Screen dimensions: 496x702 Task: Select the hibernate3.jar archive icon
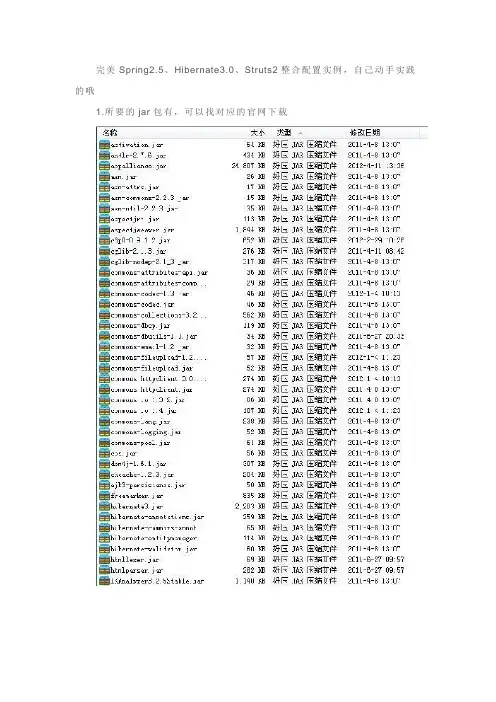coord(104,506)
